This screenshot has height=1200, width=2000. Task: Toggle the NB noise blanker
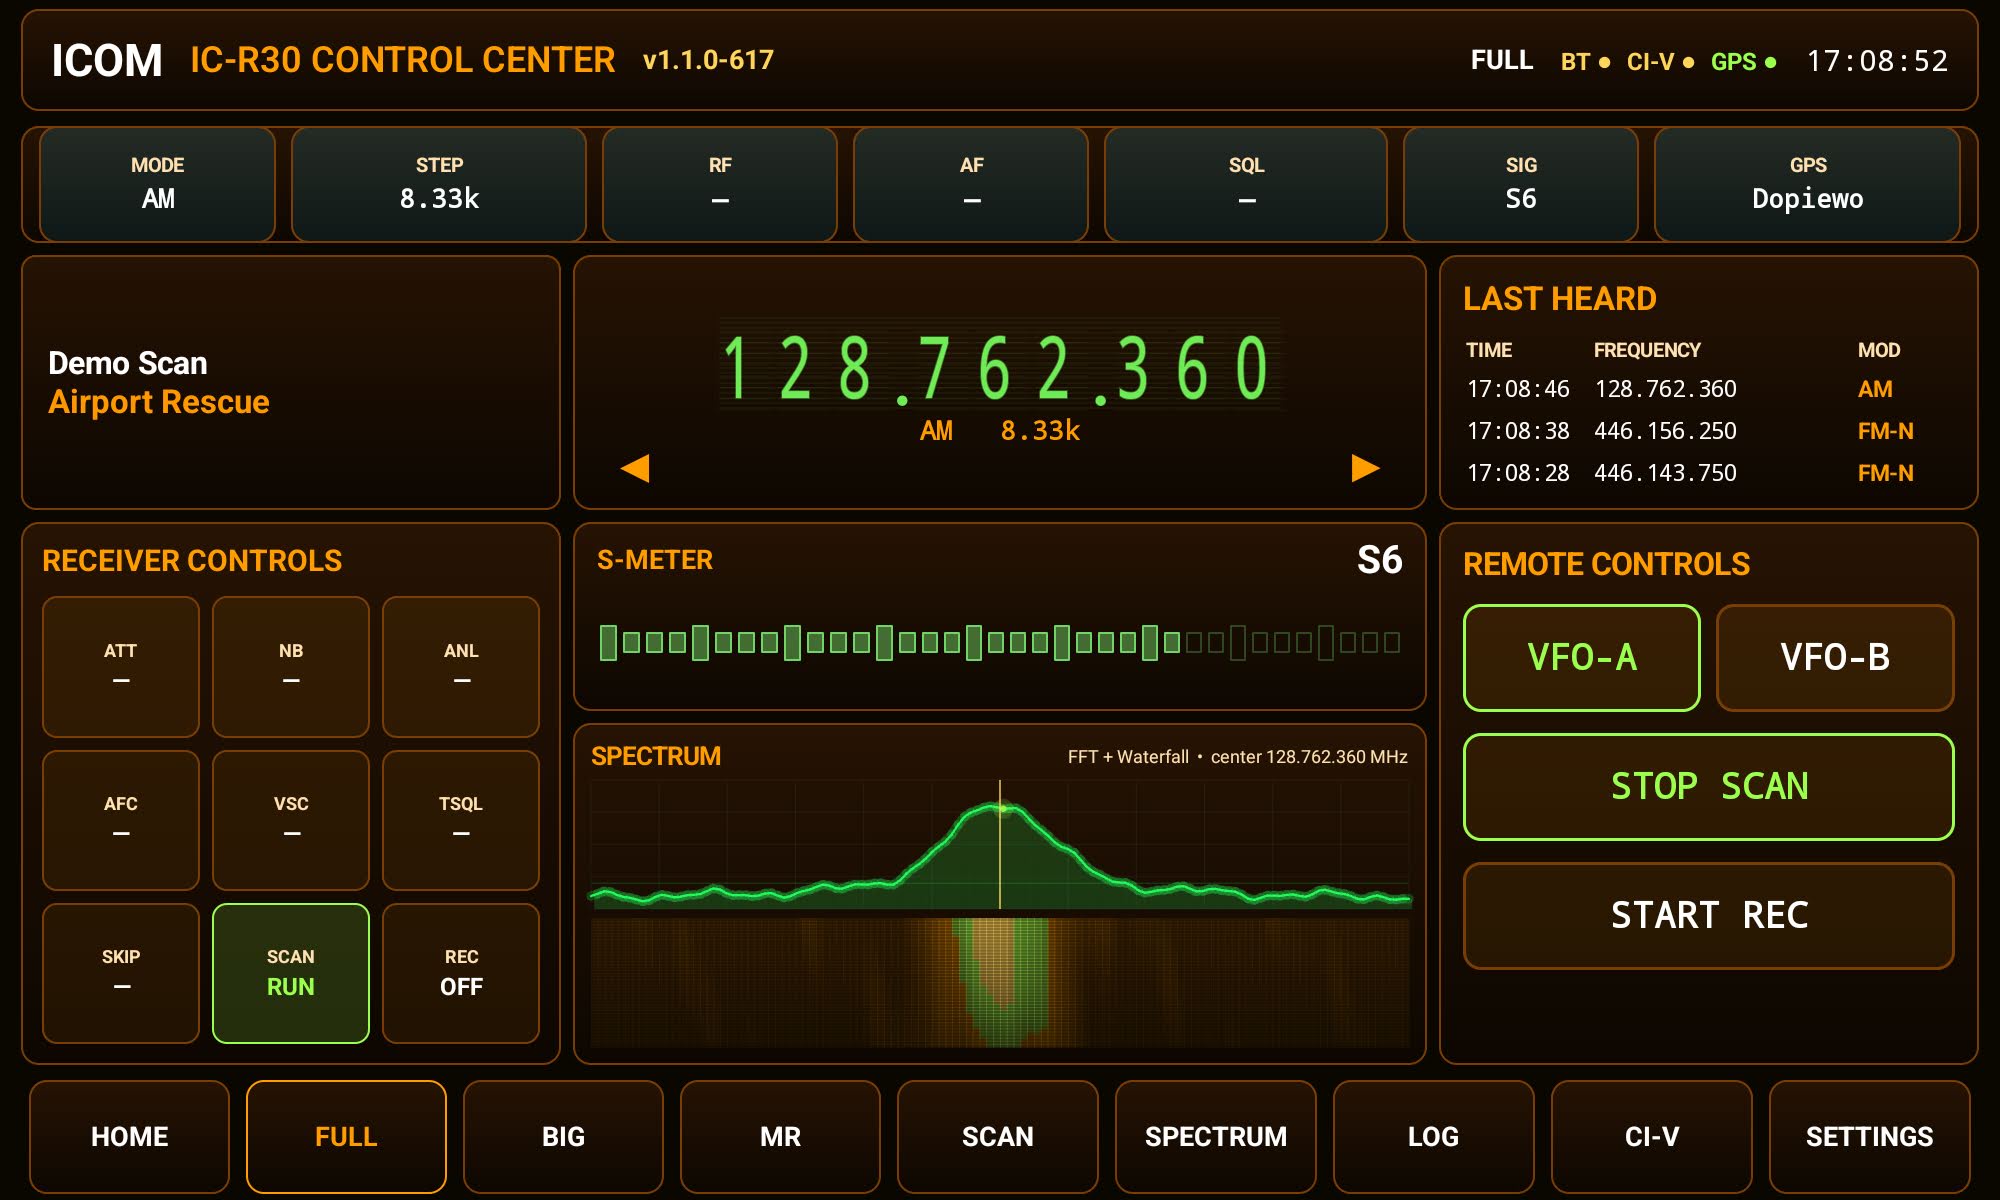tap(291, 667)
